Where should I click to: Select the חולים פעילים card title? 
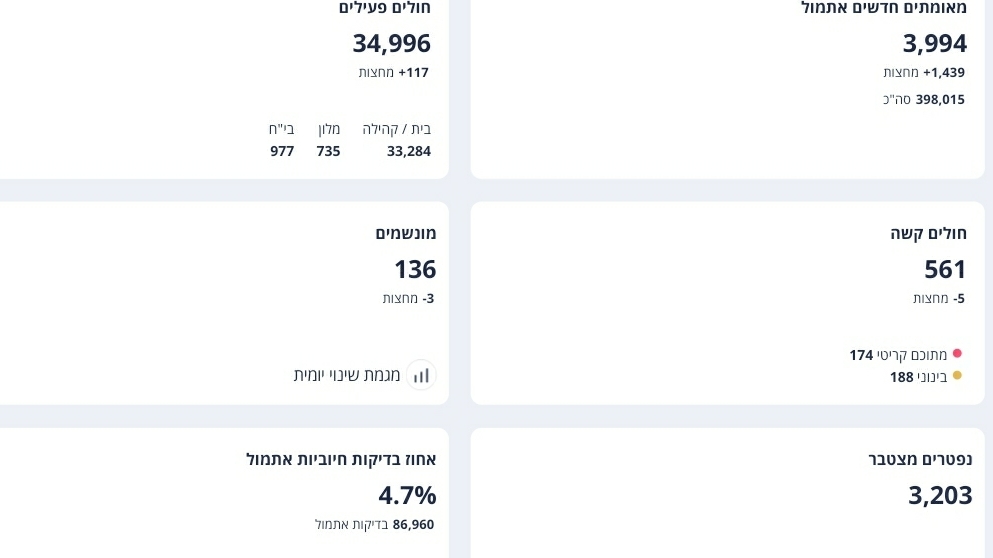click(x=384, y=8)
